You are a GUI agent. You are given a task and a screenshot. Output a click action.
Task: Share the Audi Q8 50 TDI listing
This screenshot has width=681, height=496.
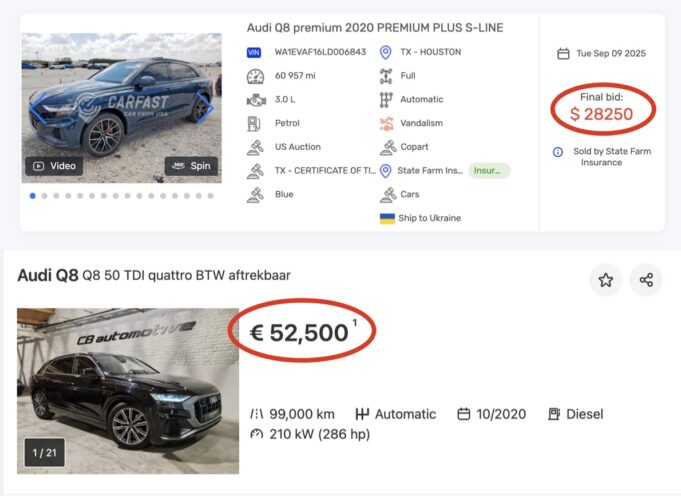(x=646, y=280)
